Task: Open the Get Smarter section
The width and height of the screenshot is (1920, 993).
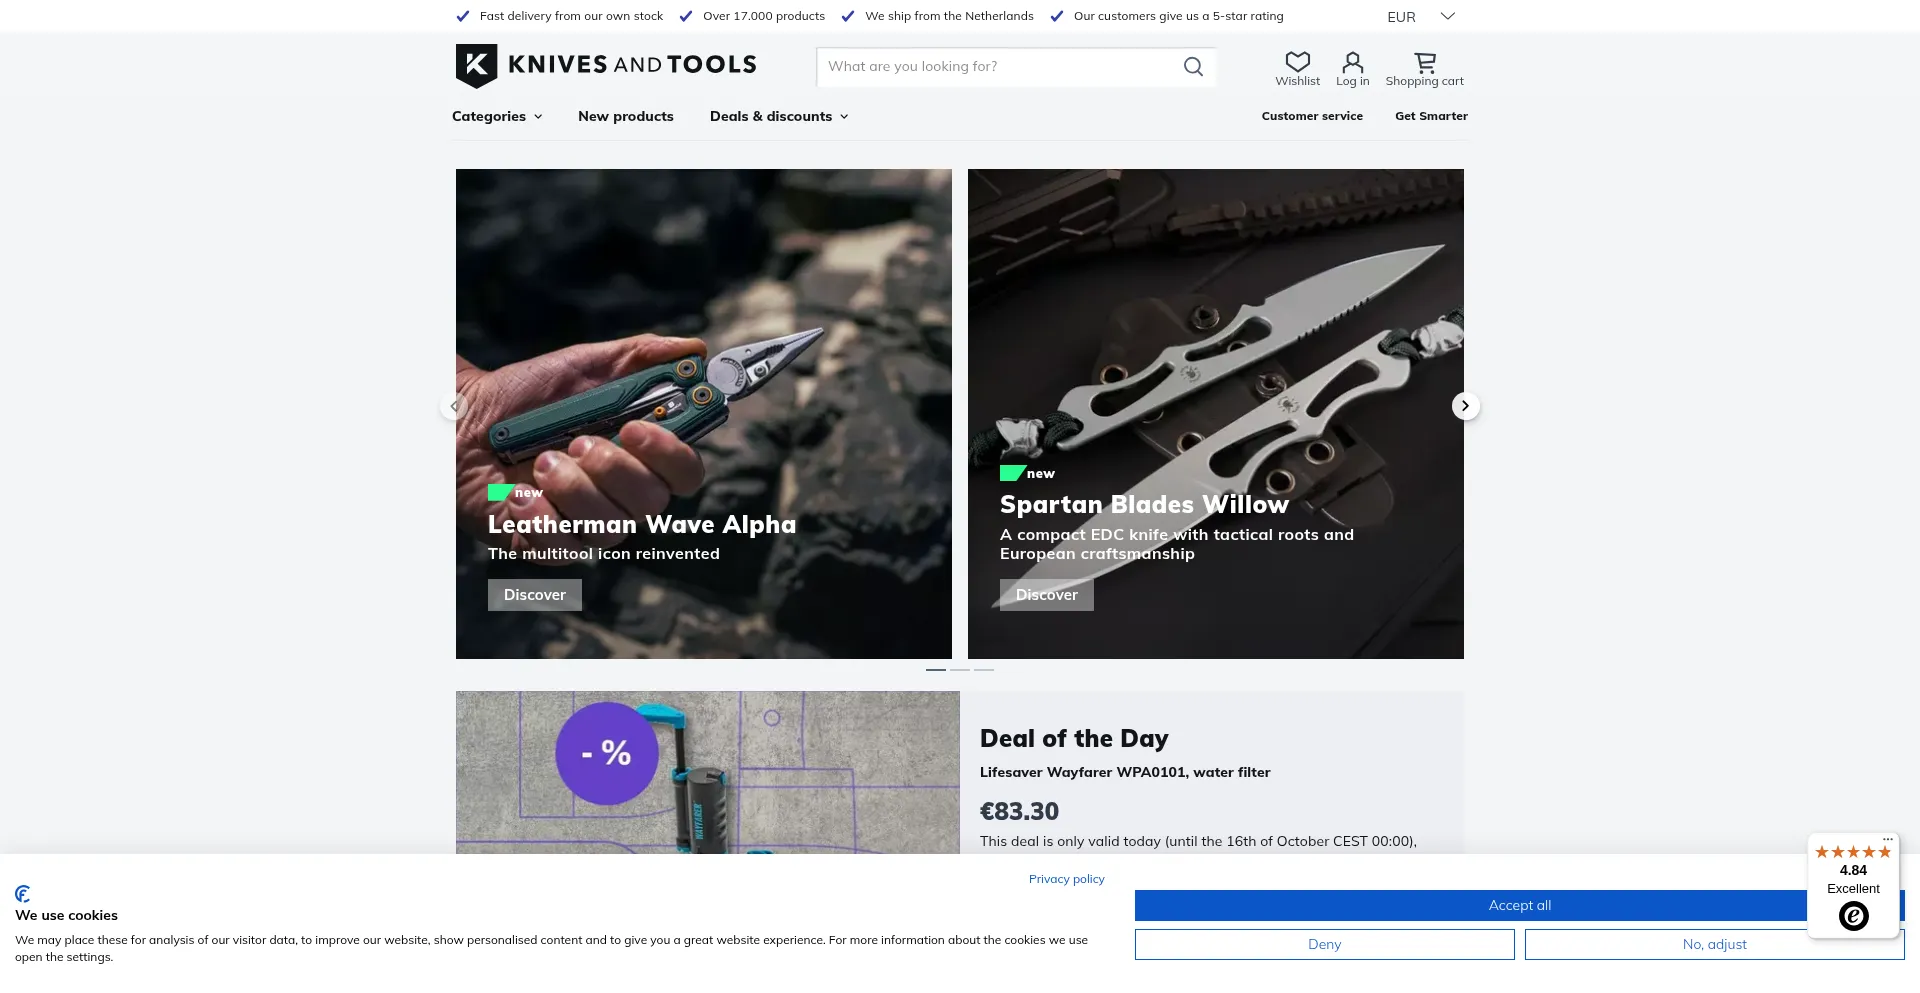Action: coord(1431,117)
